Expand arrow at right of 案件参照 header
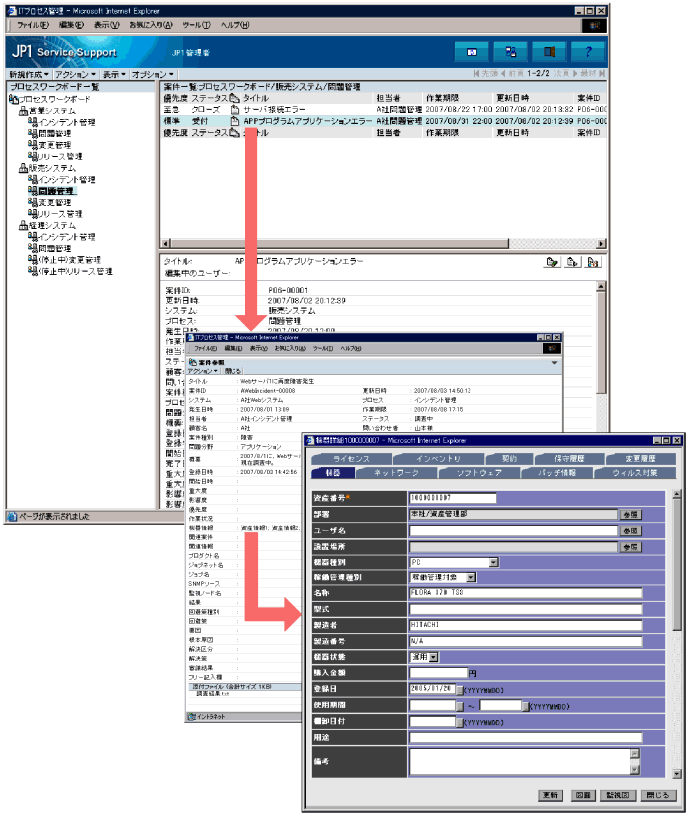Screen dimensions: 688x815 coord(554,362)
